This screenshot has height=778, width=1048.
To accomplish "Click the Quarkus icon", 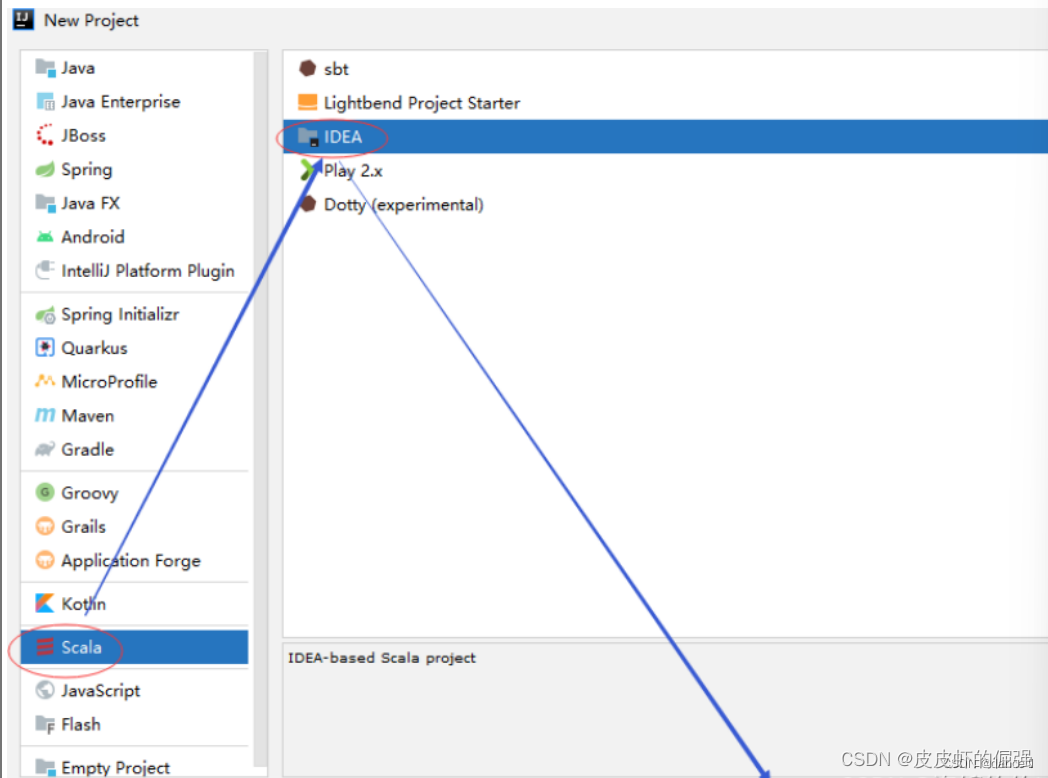I will coord(45,348).
